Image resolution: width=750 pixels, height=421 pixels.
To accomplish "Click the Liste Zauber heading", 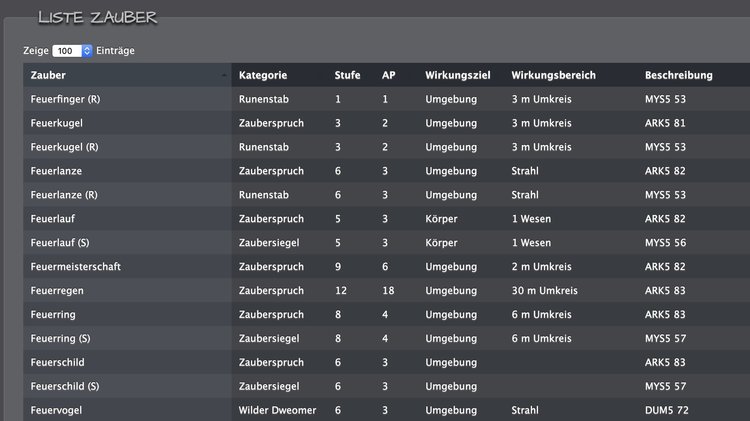I will coord(97,17).
